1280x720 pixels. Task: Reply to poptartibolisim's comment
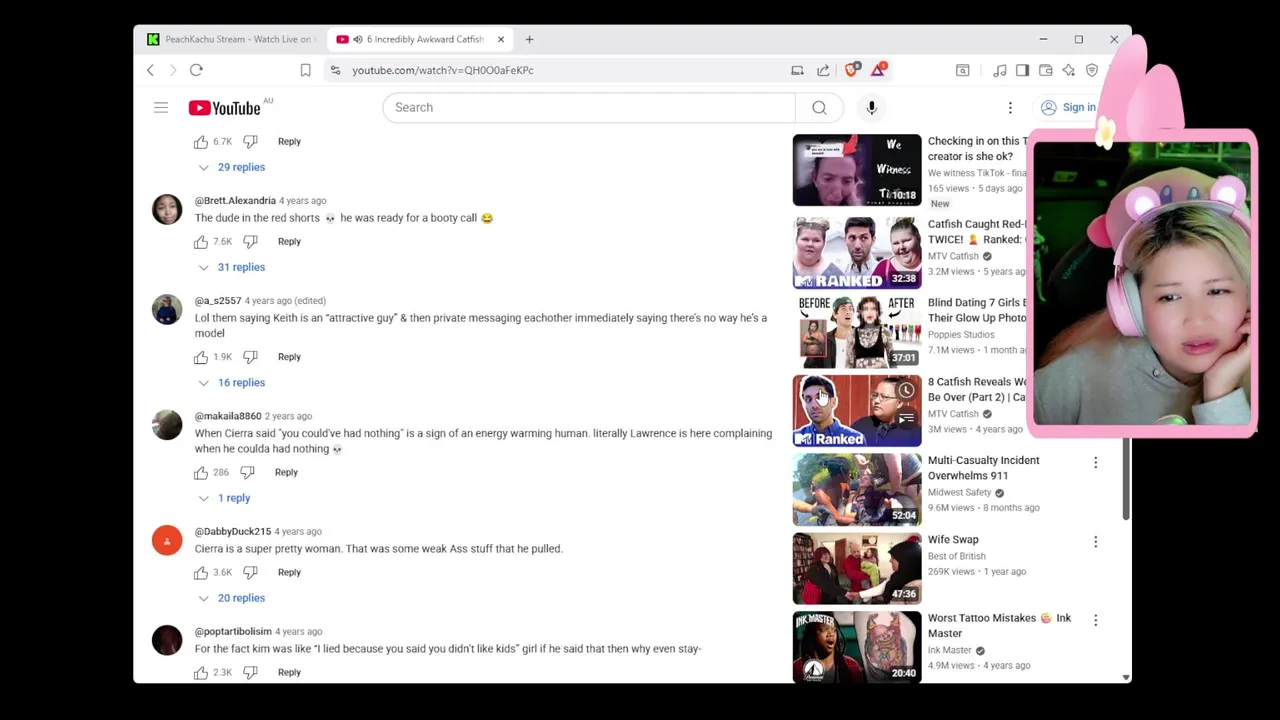(289, 672)
